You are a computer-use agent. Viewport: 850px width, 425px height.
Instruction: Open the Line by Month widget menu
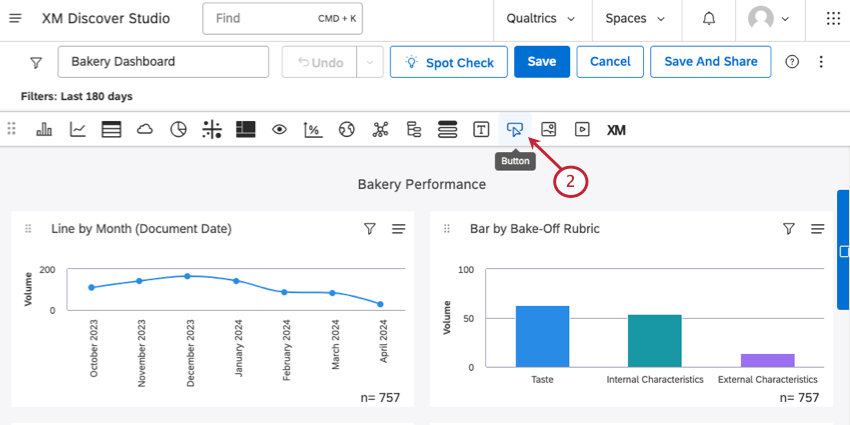(x=398, y=229)
